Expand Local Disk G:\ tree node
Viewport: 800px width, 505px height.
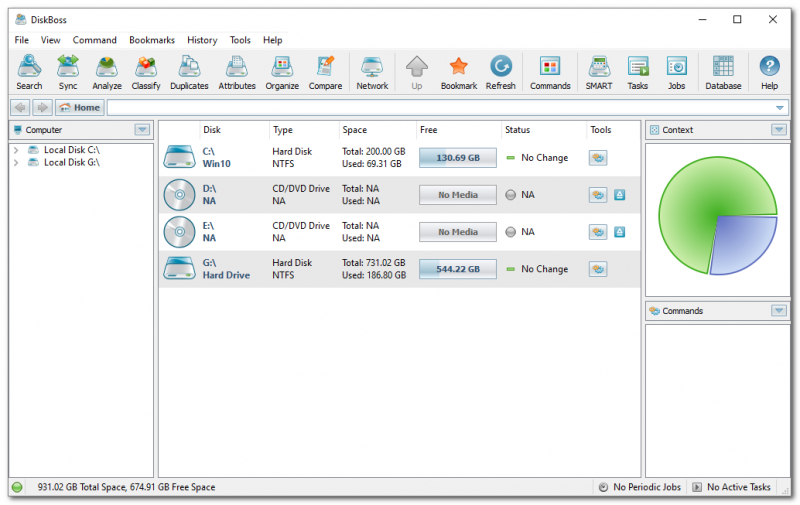click(x=16, y=162)
